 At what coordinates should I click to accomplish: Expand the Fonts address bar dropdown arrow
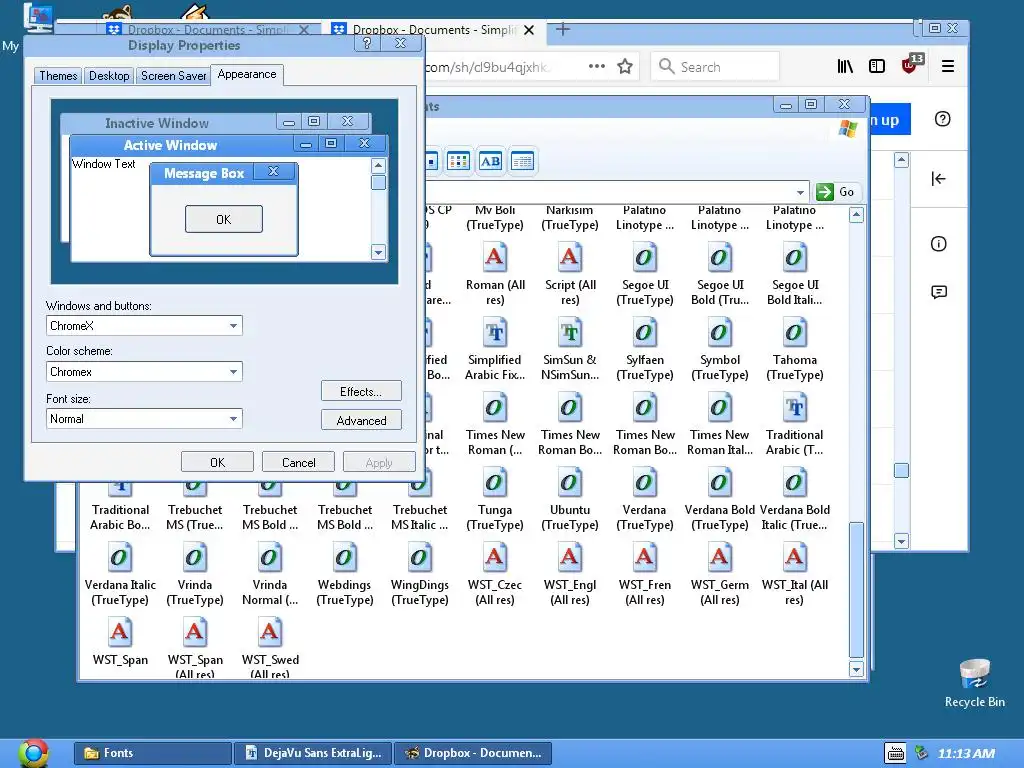800,192
